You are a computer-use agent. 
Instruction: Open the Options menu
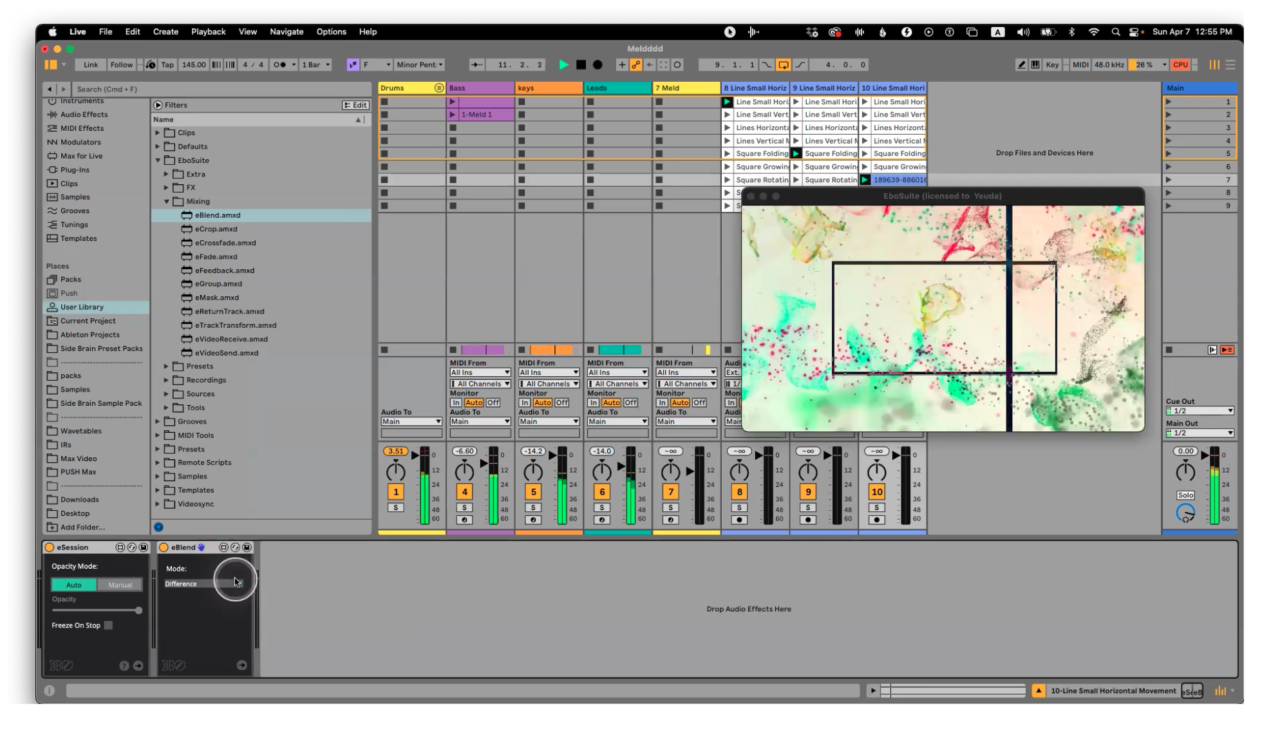(330, 31)
